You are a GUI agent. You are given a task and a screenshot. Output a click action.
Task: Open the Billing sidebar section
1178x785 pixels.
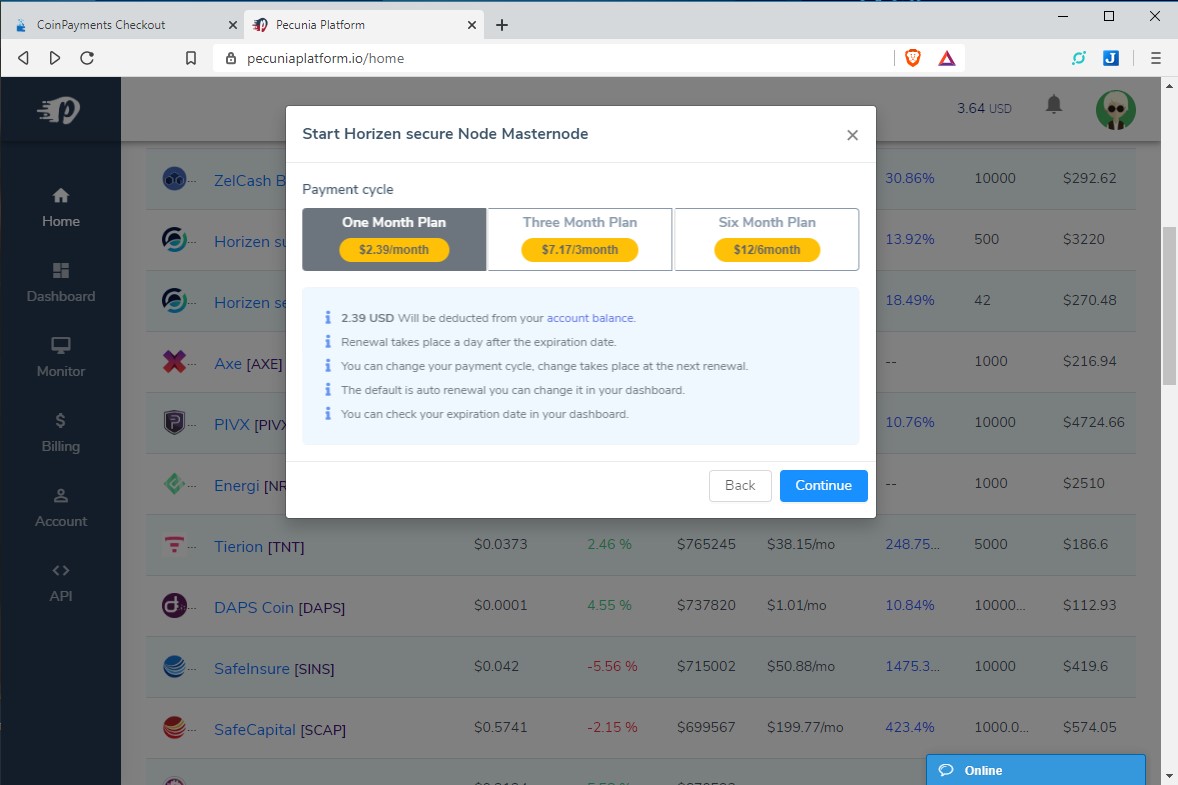[61, 433]
